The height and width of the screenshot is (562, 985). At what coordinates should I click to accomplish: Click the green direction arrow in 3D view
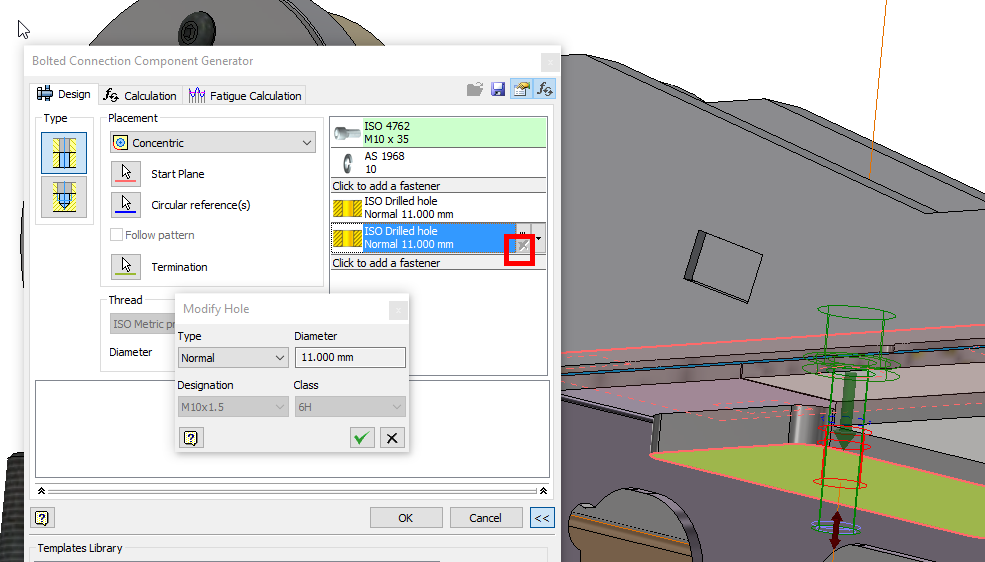(x=846, y=409)
